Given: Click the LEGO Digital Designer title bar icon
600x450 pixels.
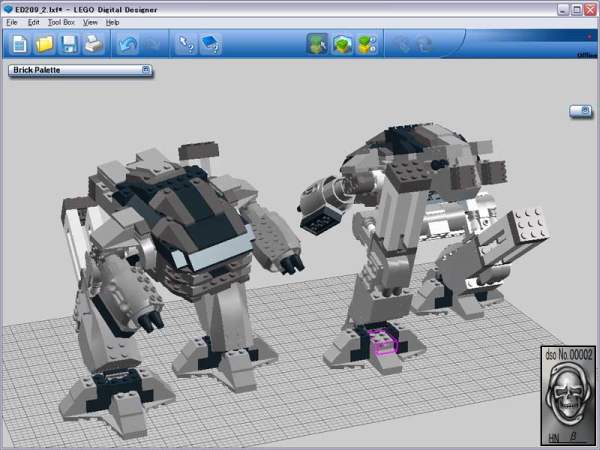Looking at the screenshot, I should (x=8, y=9).
